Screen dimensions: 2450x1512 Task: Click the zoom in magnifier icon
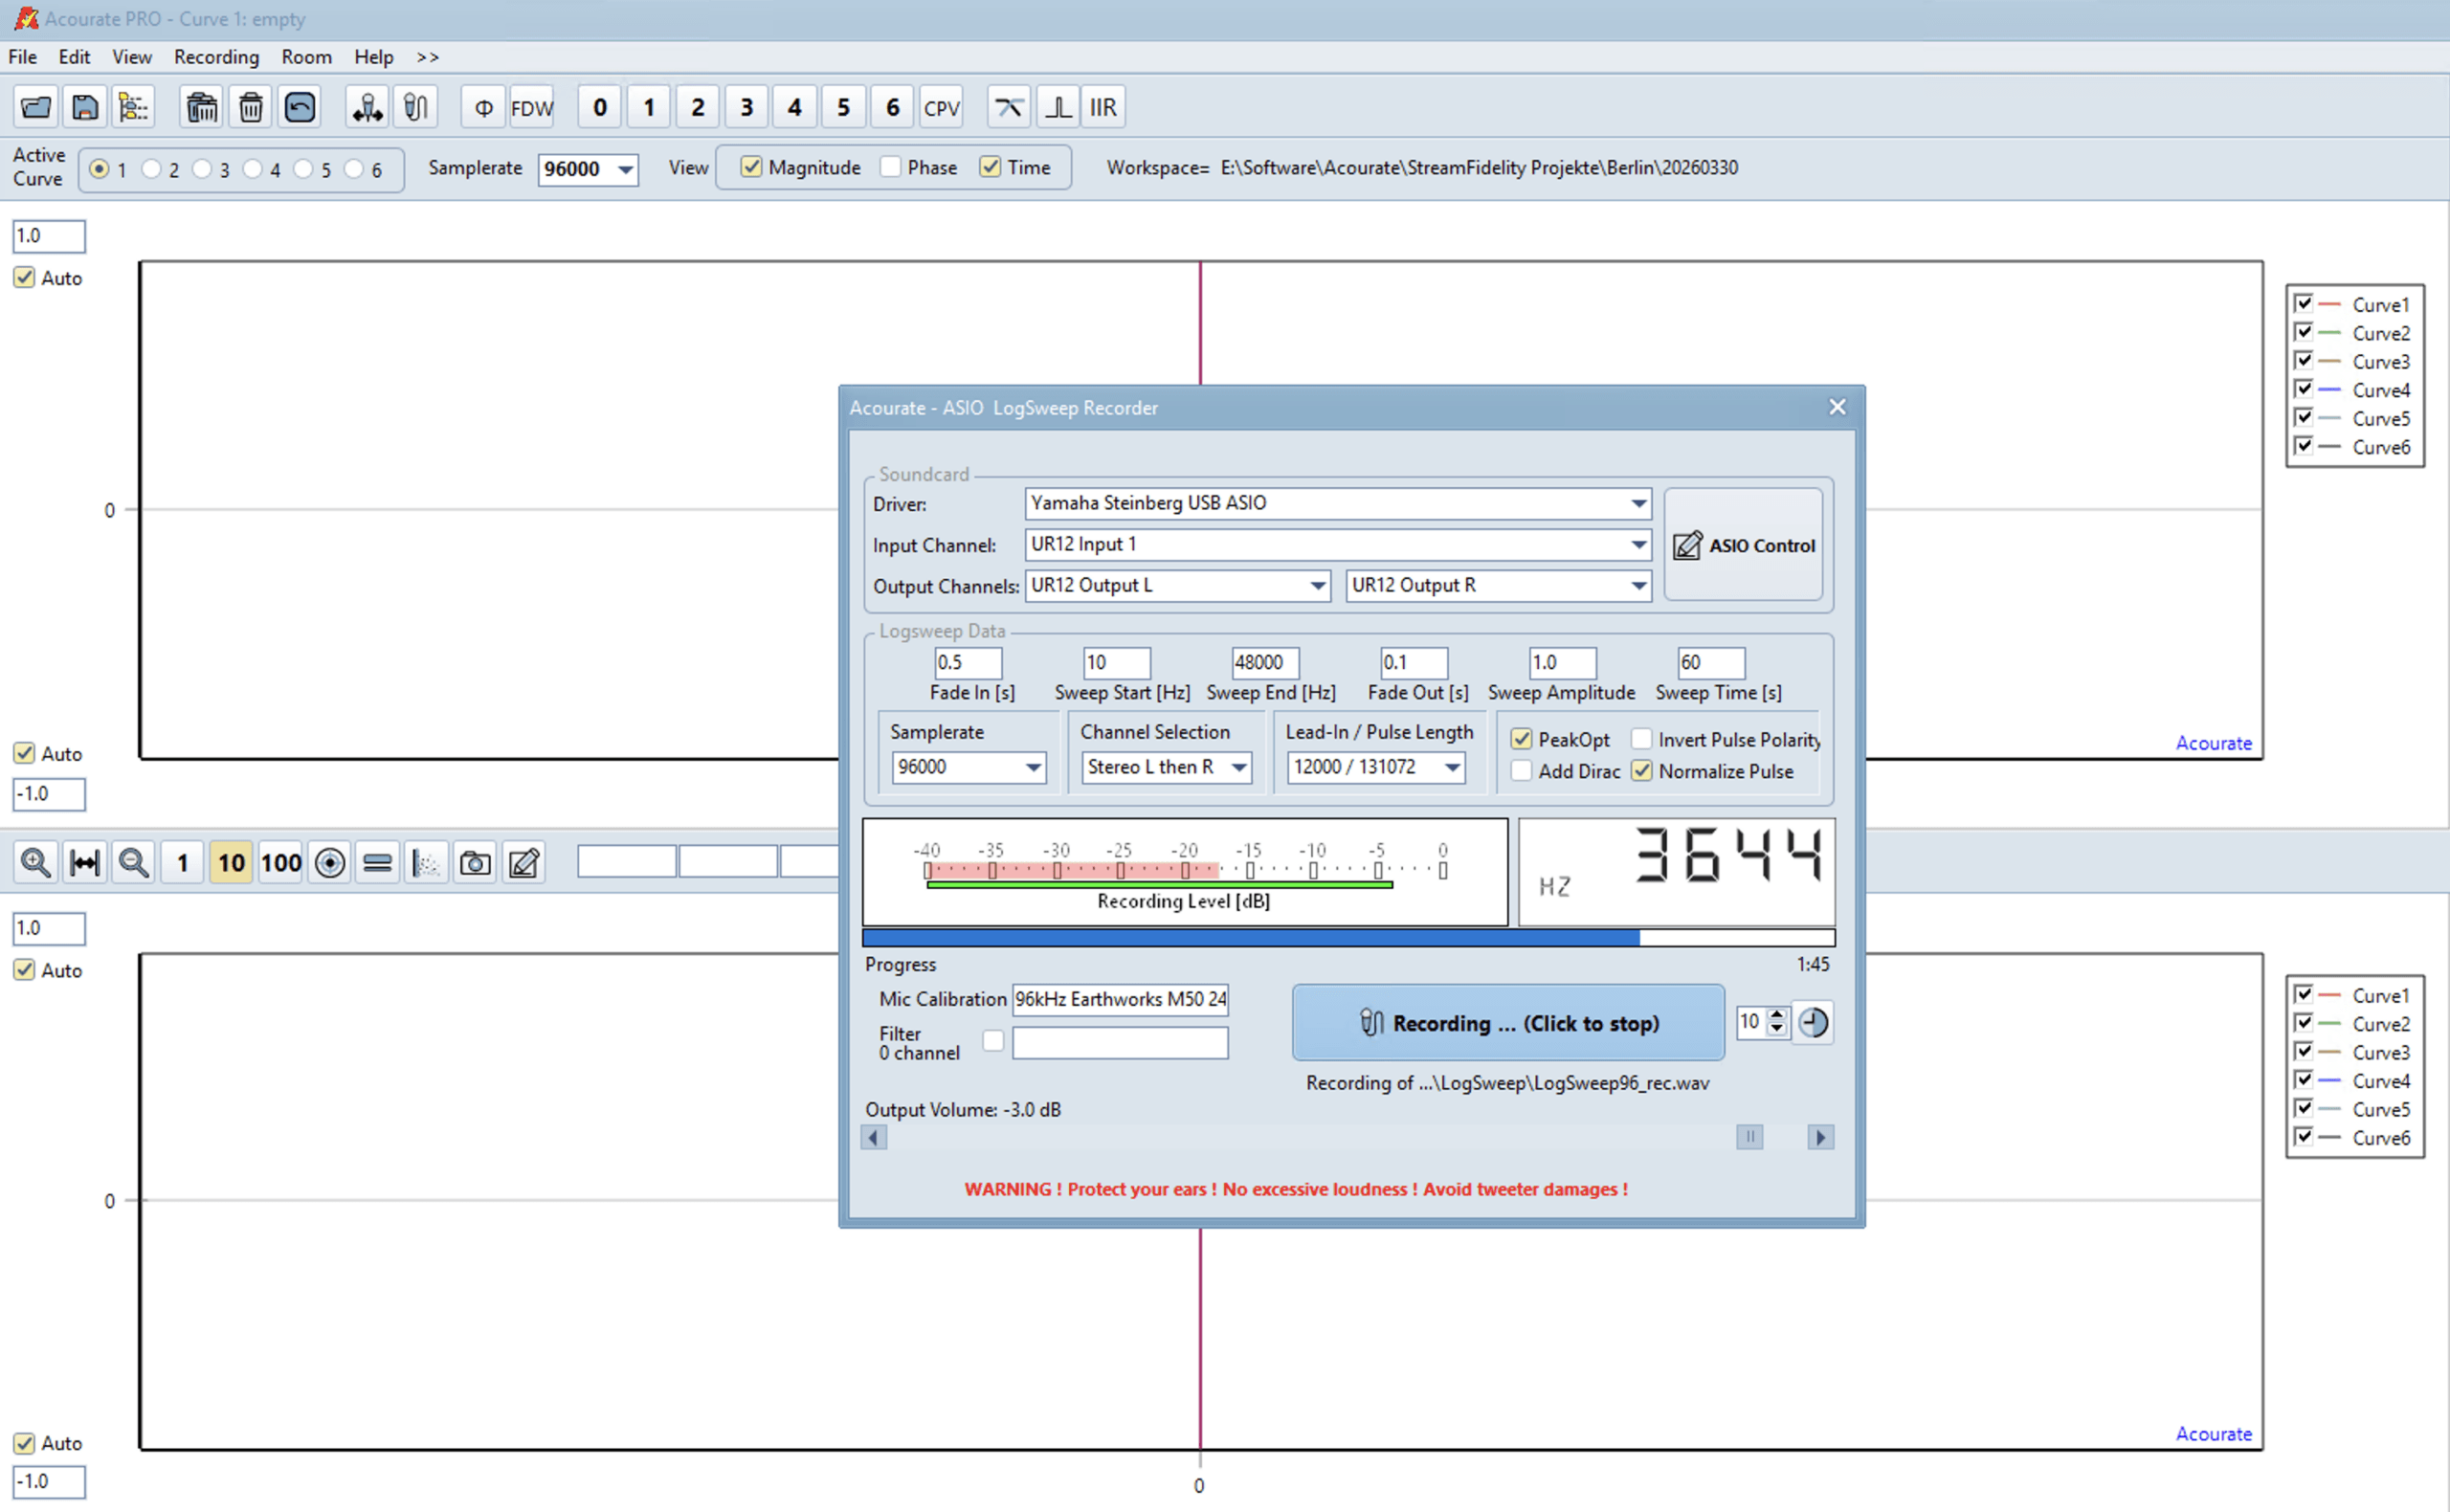[x=36, y=862]
